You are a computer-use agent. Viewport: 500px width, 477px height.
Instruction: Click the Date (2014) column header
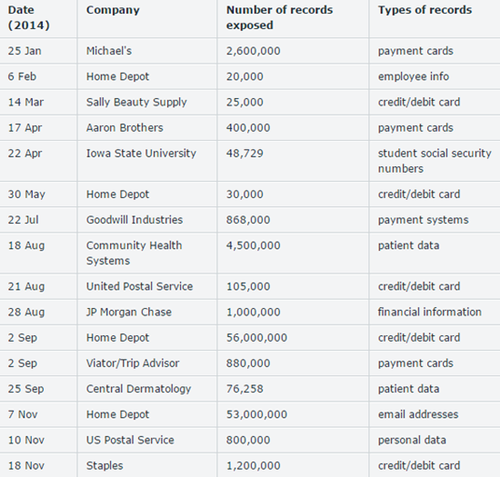29,18
